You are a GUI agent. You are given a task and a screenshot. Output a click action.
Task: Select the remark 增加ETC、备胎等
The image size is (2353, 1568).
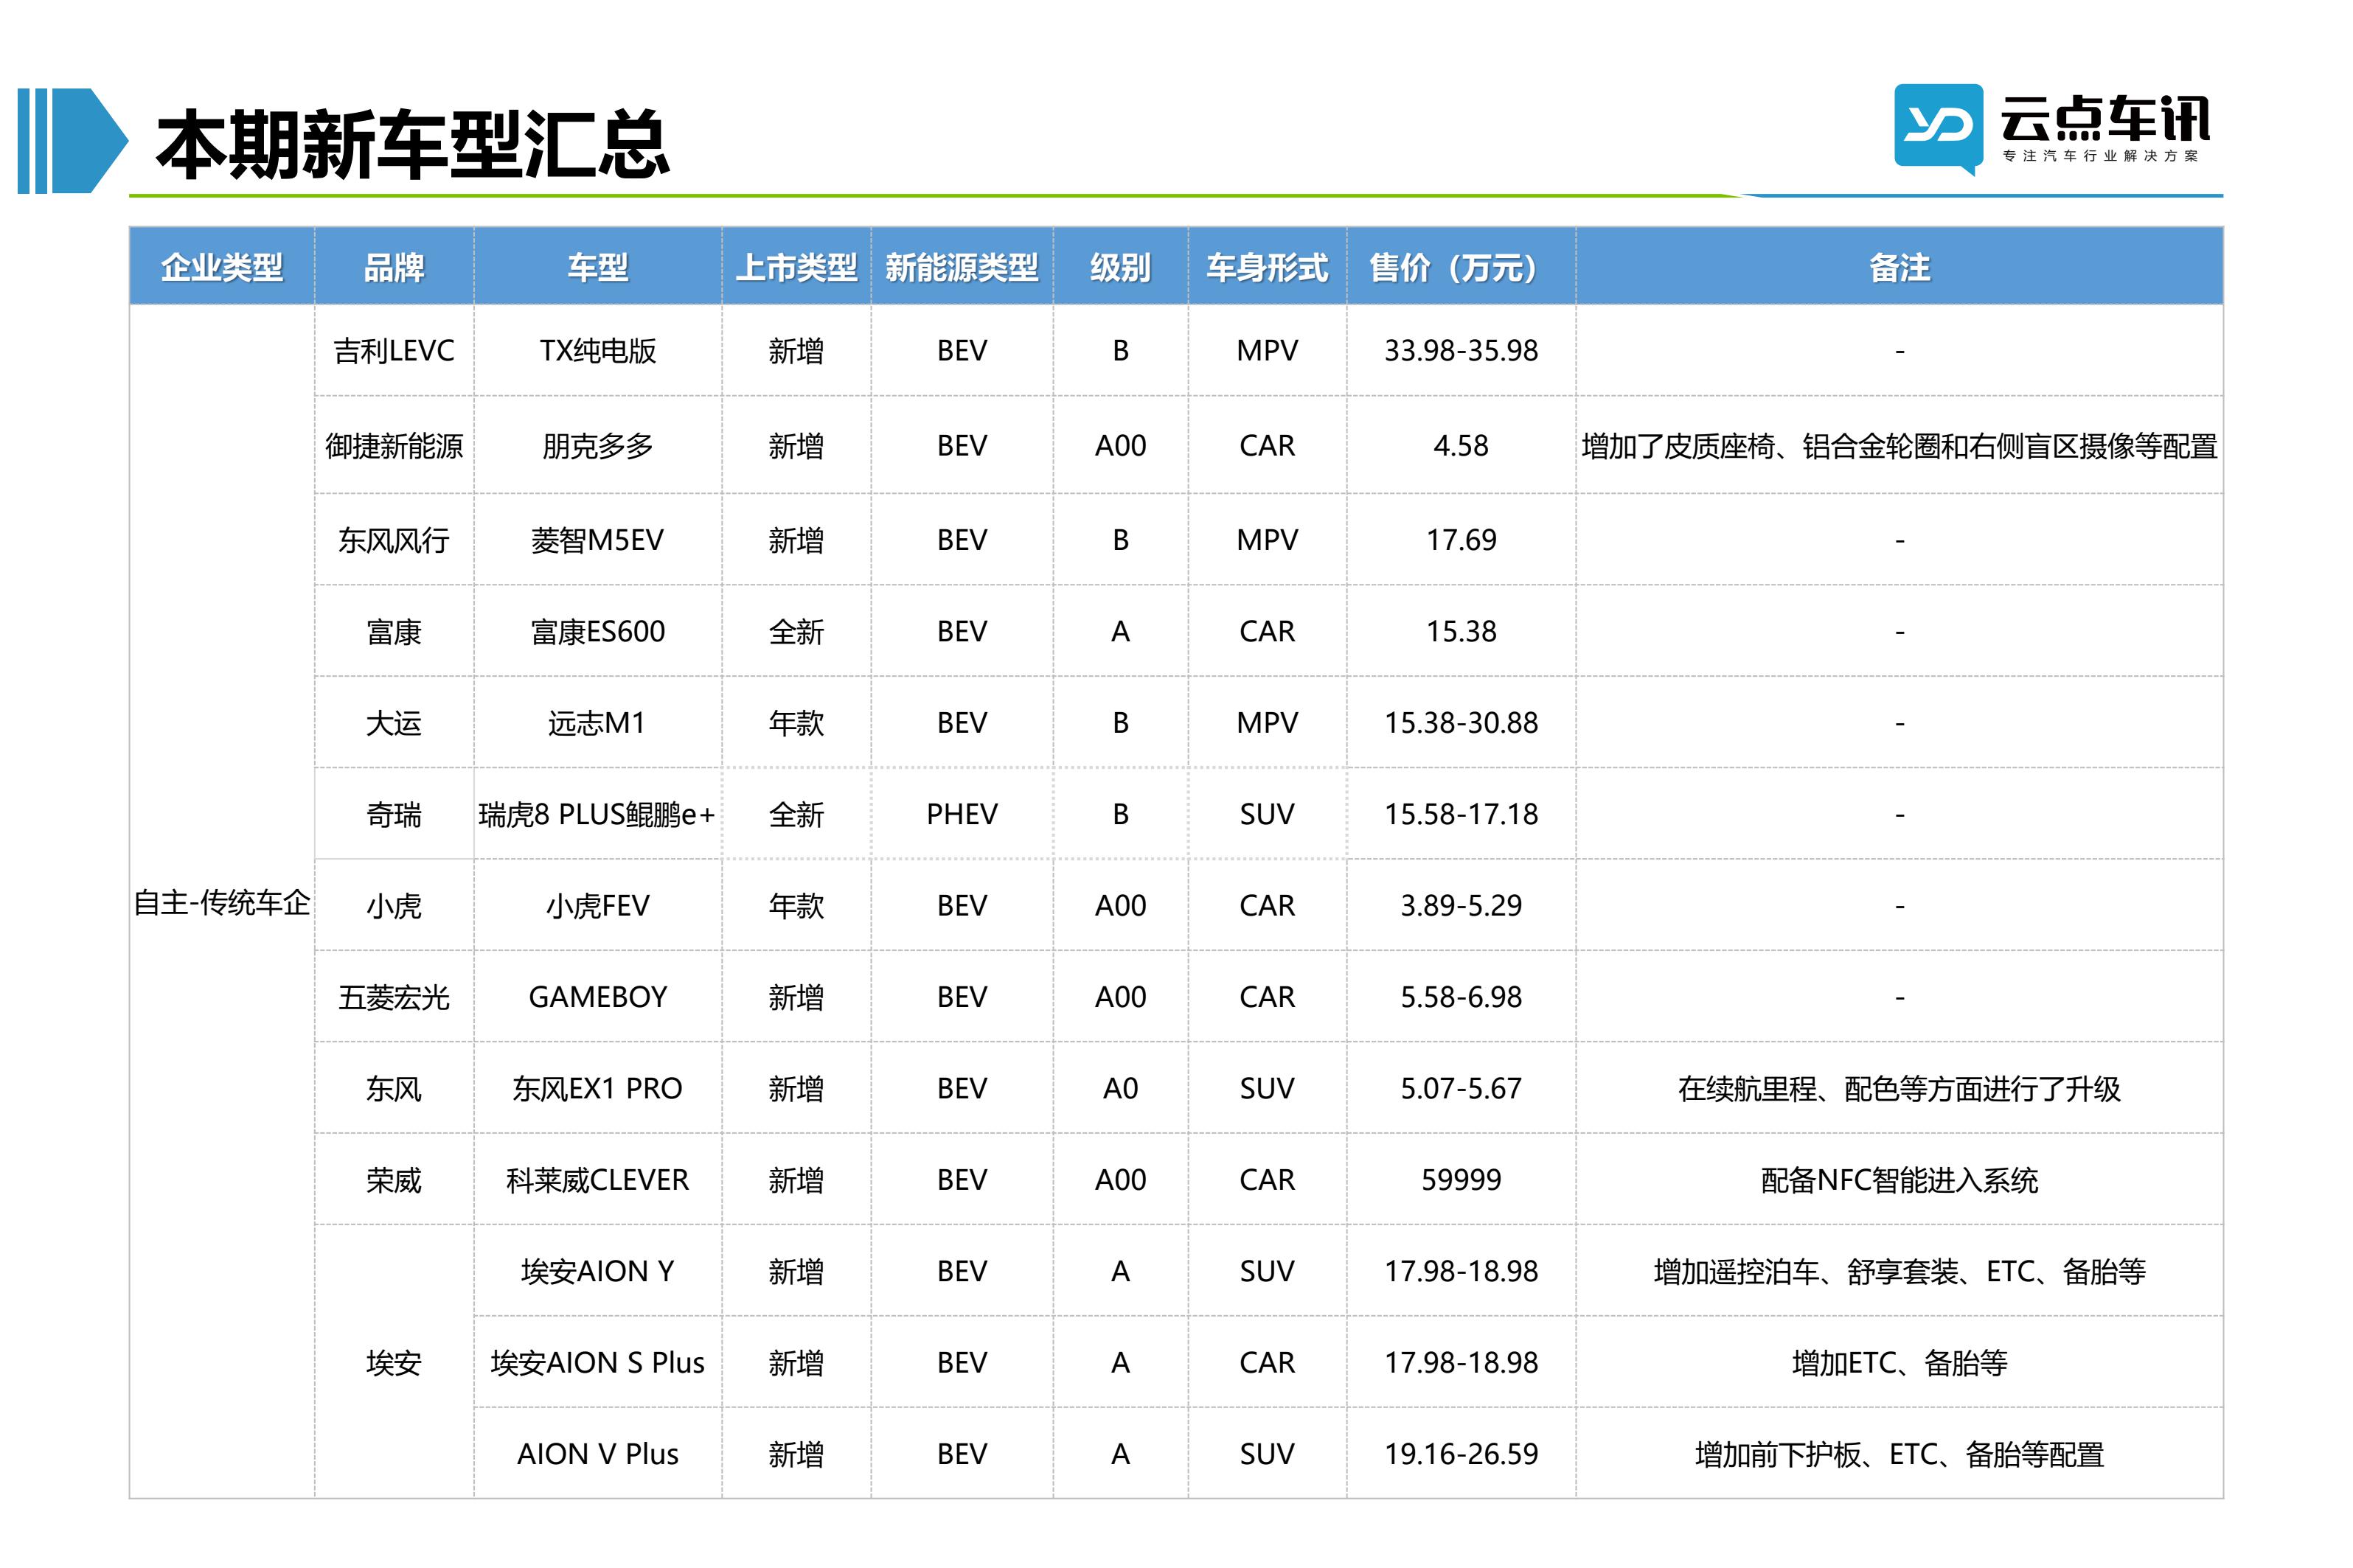1899,1362
